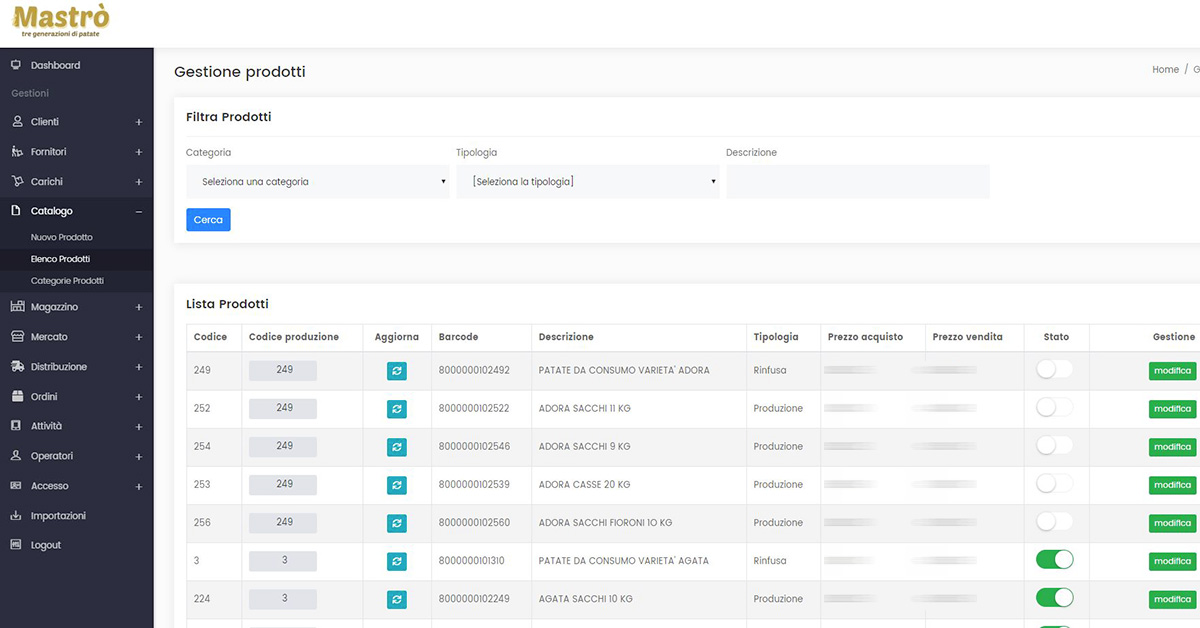Click modifica for AGATA SACCHI 10 KG
The width and height of the screenshot is (1200, 628).
pos(1172,599)
